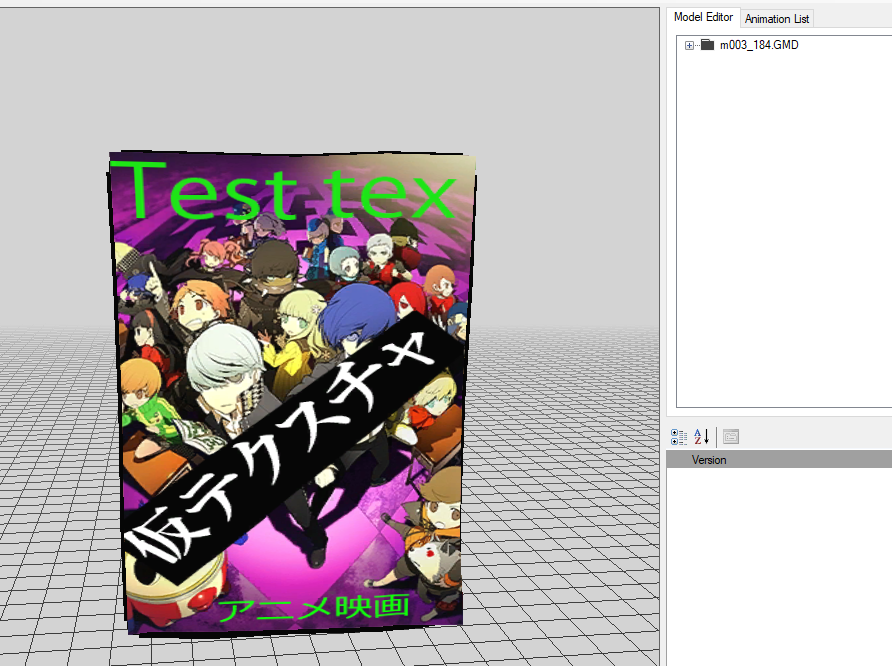Sort properties by category
Screen dimensions: 892x666
click(679, 437)
